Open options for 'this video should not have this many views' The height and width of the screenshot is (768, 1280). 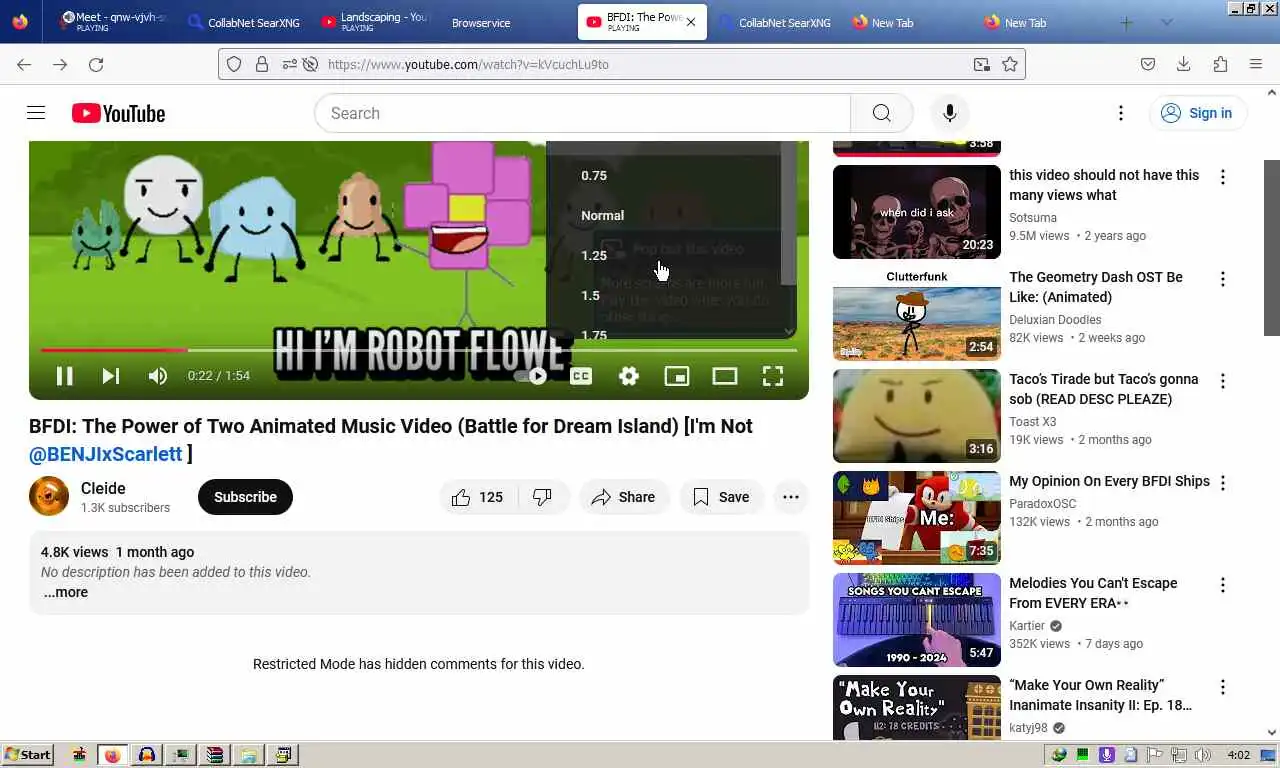tap(1222, 177)
